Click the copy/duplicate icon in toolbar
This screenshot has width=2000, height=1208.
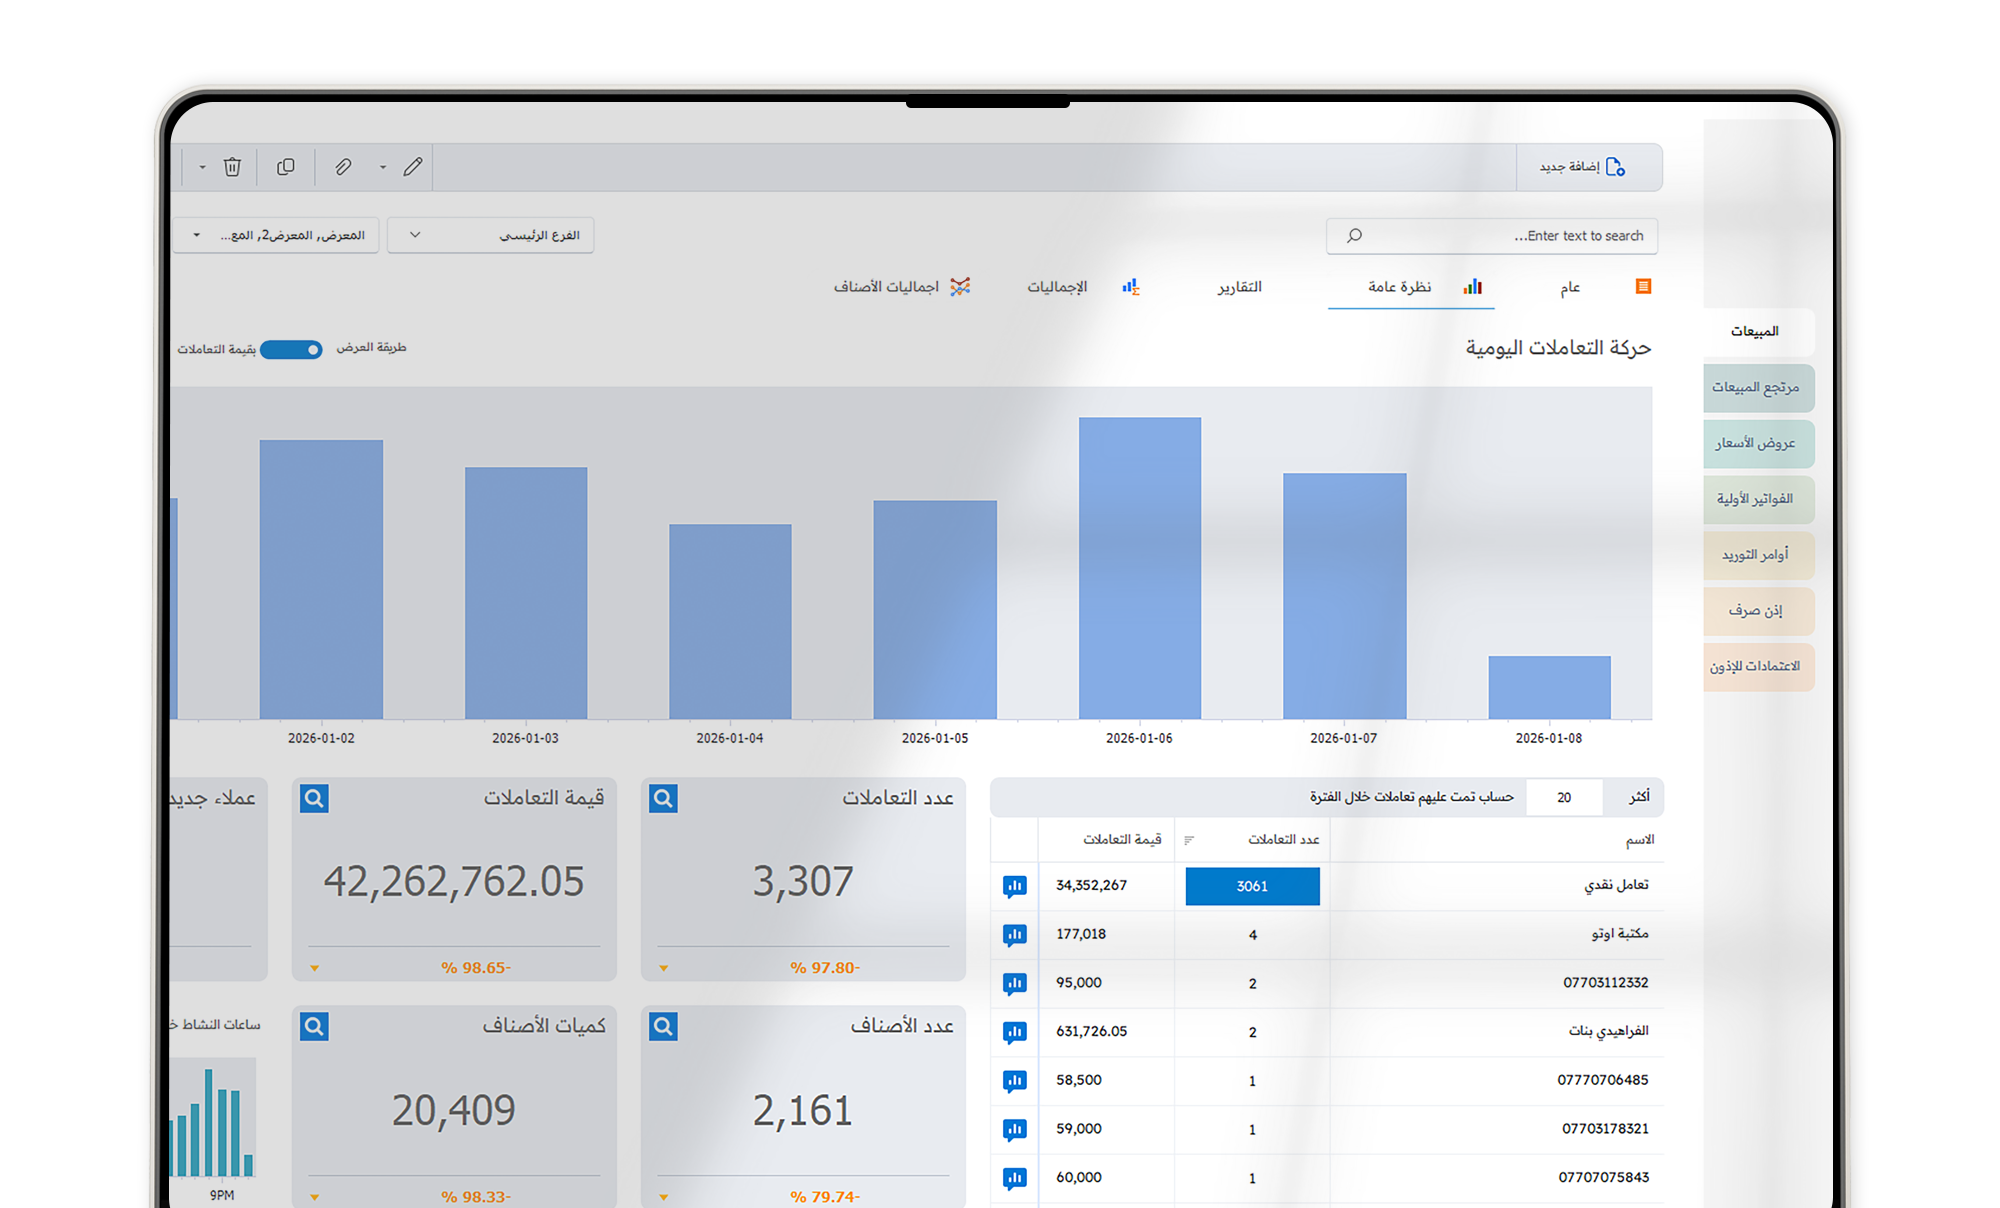tap(286, 167)
